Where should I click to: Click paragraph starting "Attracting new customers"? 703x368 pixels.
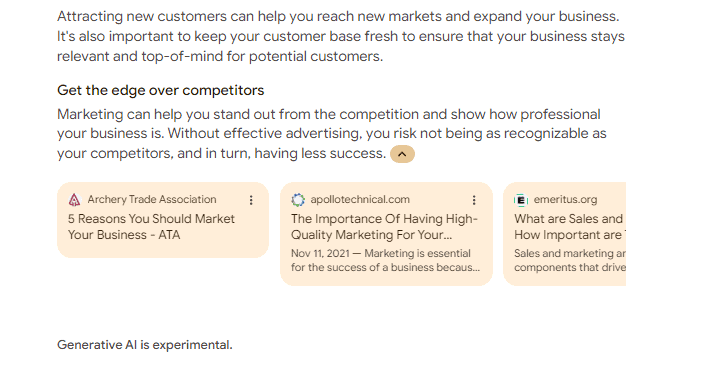click(x=341, y=36)
